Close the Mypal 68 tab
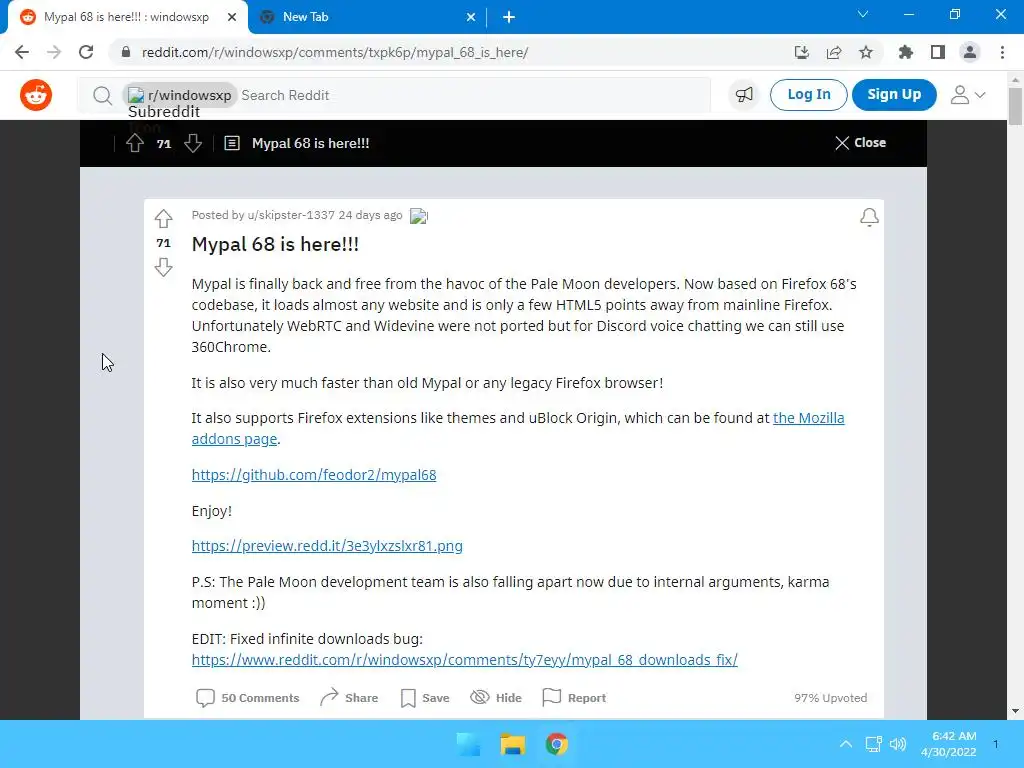This screenshot has width=1024, height=768. click(232, 17)
